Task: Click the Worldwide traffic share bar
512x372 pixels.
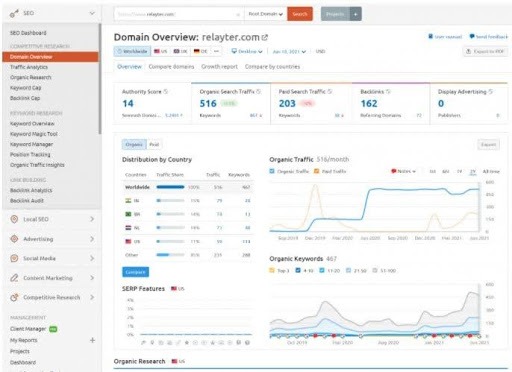Action: tap(170, 187)
